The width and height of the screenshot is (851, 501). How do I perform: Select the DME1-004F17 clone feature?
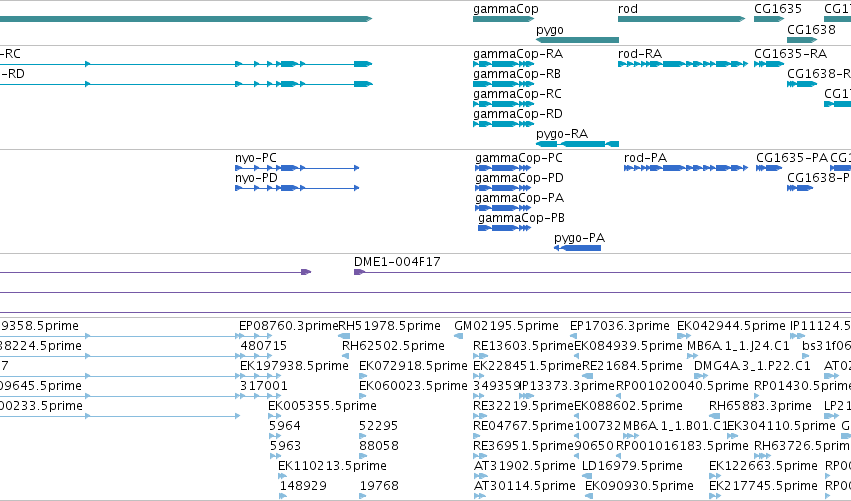(x=602, y=272)
